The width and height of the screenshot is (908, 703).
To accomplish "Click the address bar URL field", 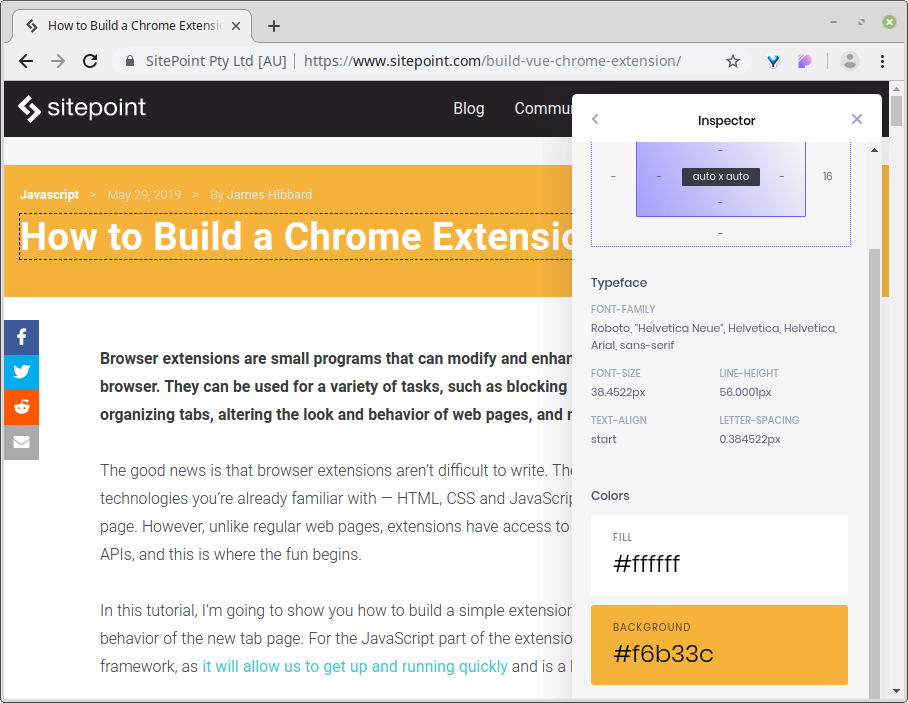I will click(500, 61).
